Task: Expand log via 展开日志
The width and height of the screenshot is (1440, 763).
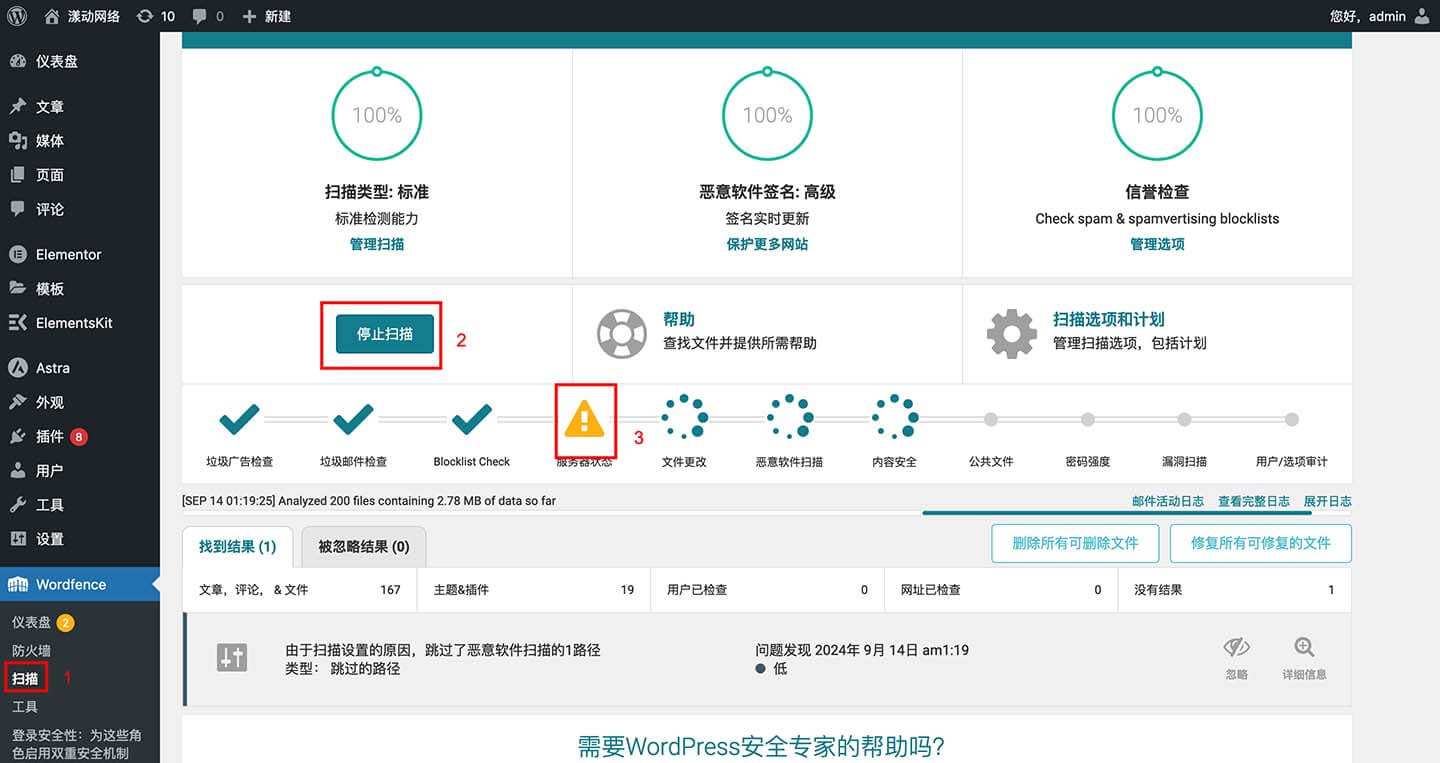Action: (x=1327, y=501)
